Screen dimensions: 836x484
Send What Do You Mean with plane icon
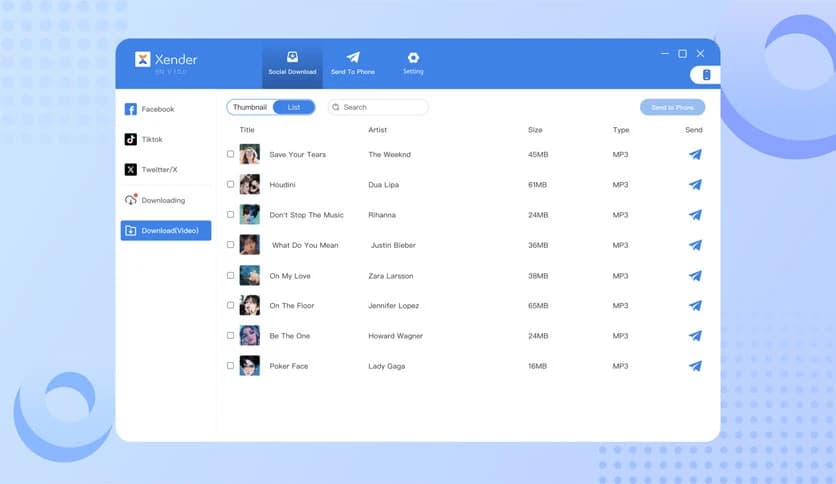pos(695,245)
